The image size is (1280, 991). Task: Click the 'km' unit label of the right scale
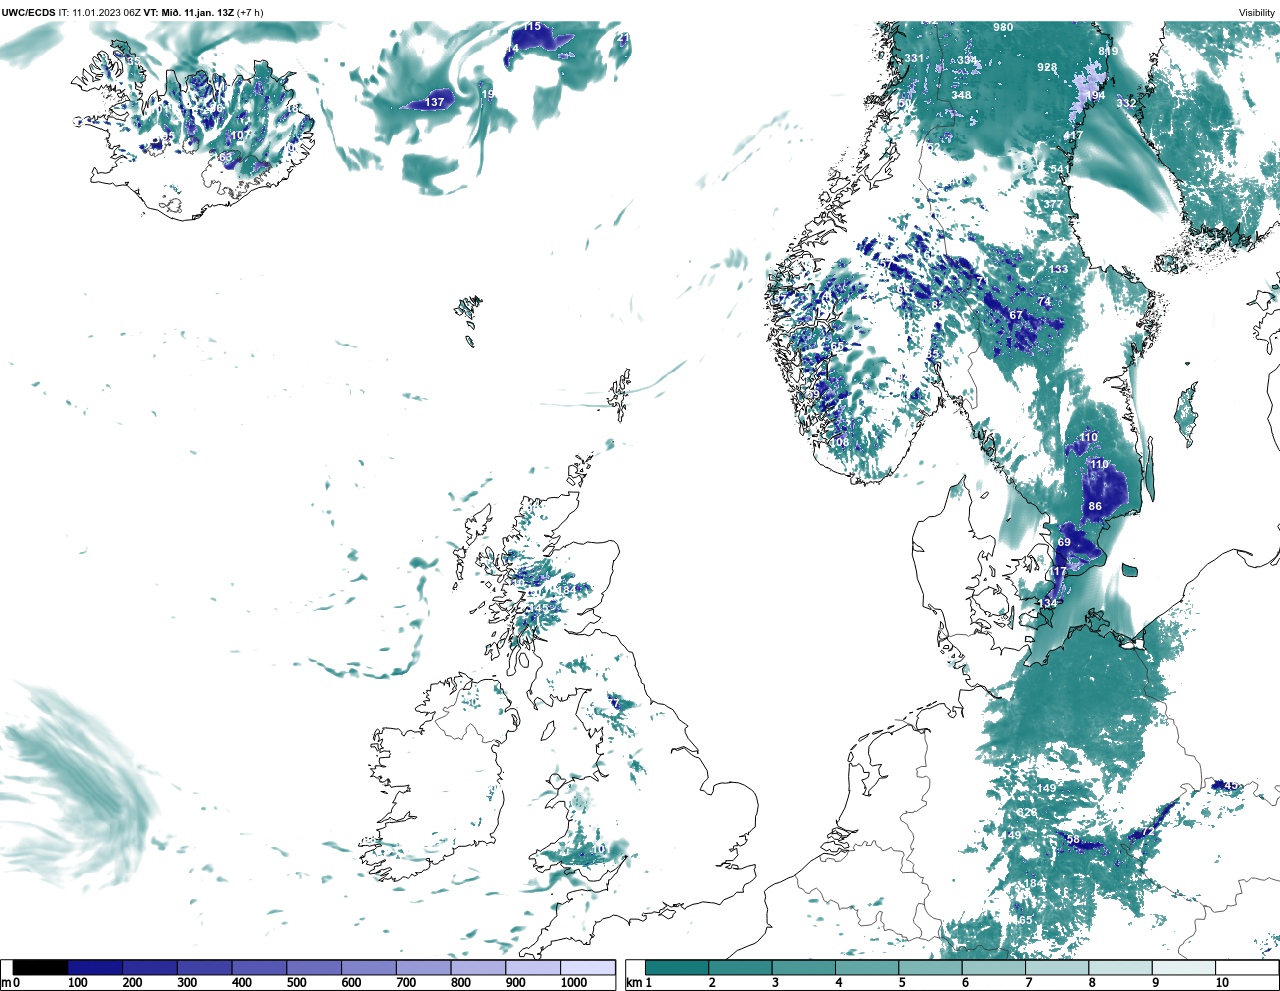634,983
